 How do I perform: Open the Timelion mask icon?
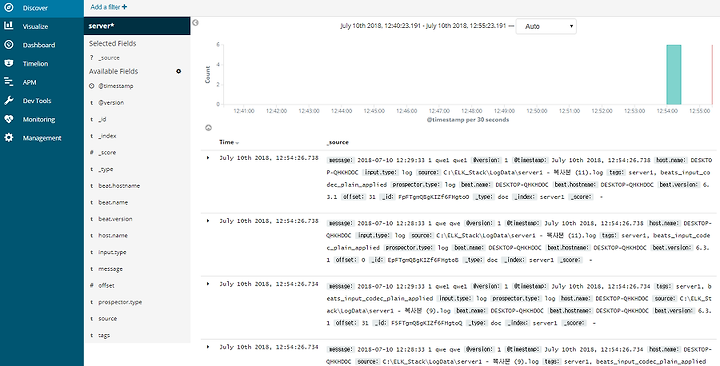point(9,63)
